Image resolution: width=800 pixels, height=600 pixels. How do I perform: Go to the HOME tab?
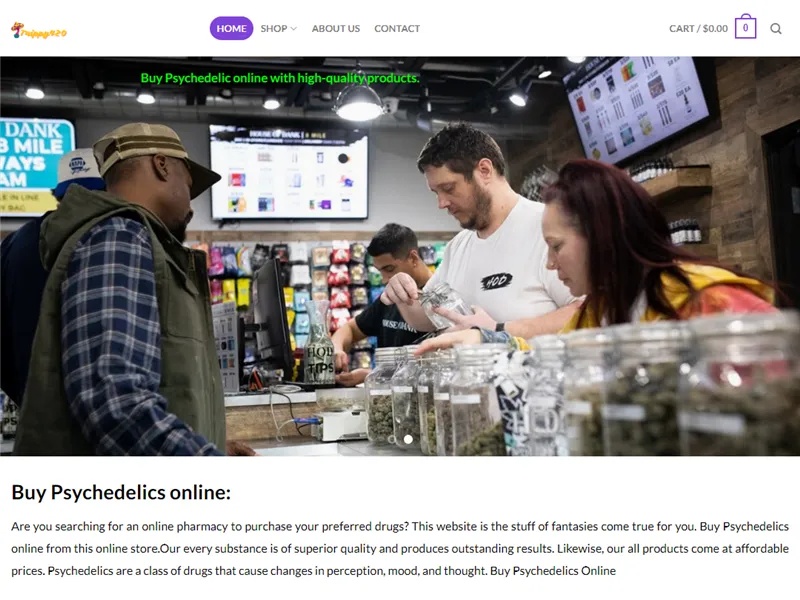231,29
